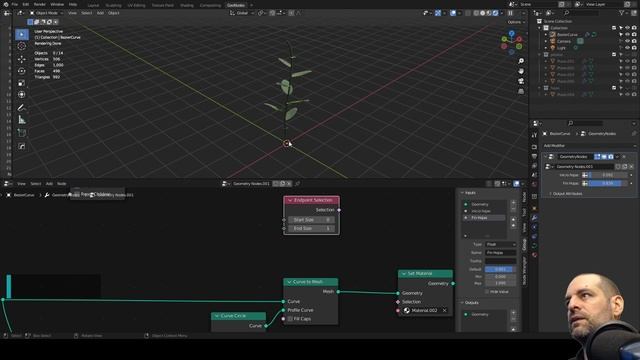Click the pause render button in viewport header
Viewport: 640px width, 360px height.
click(510, 13)
